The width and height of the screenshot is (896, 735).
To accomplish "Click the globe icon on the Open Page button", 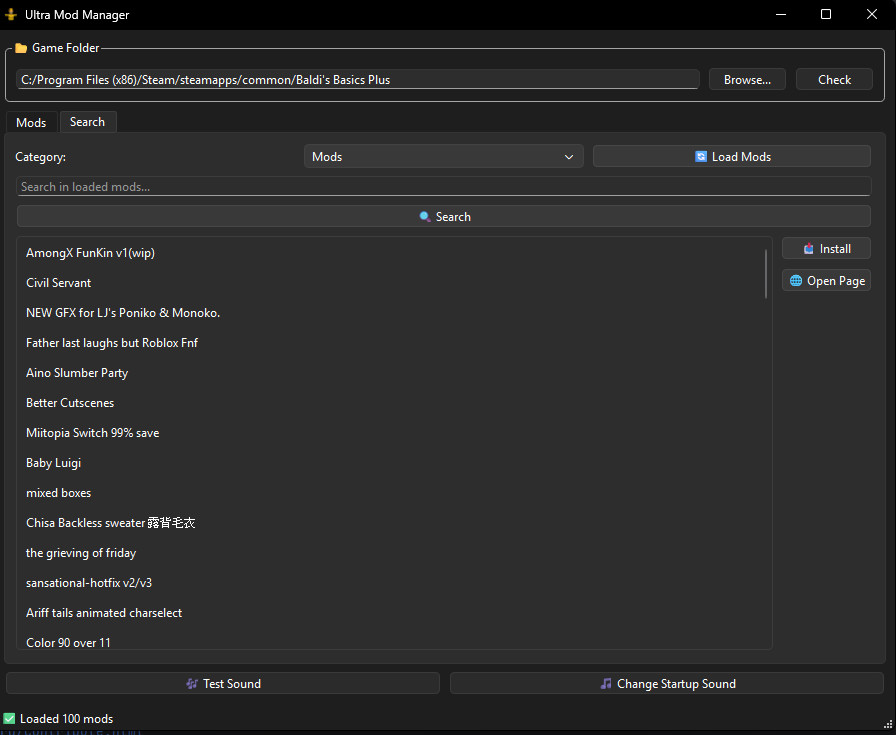I will pyautogui.click(x=795, y=280).
